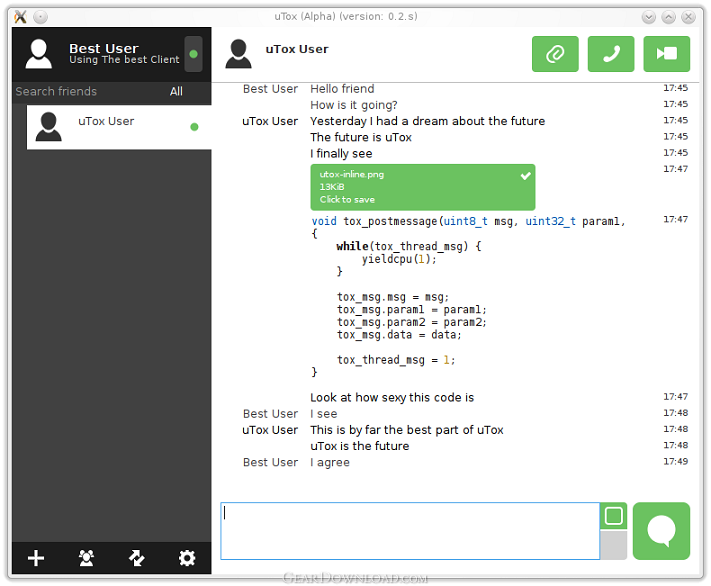711x586 pixels.
Task: Click the code line 'tox_msg.param2 = param2;'
Action: point(412,322)
